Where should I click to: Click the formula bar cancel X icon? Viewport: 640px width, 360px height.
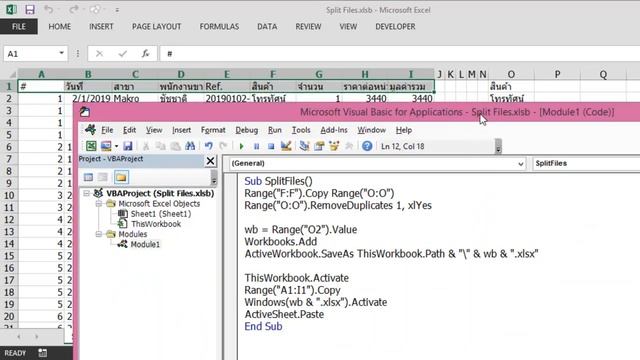click(99, 53)
